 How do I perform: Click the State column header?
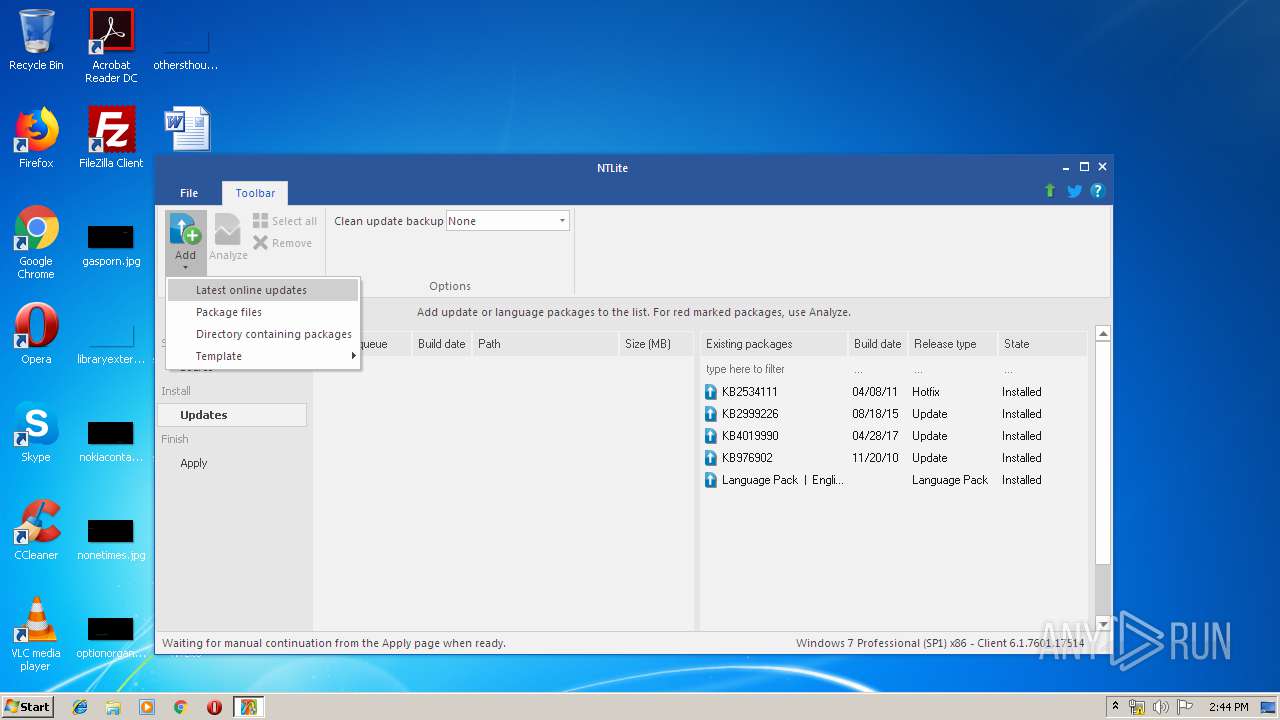pos(1041,344)
